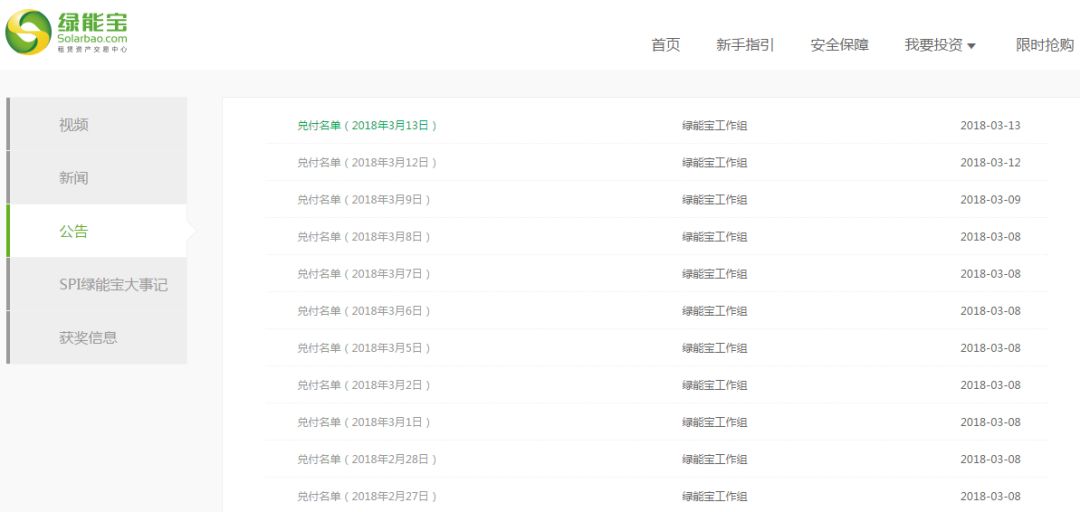Open 兑付名单 (2018年3月8日) announcement
This screenshot has height=512, width=1080.
coord(364,237)
